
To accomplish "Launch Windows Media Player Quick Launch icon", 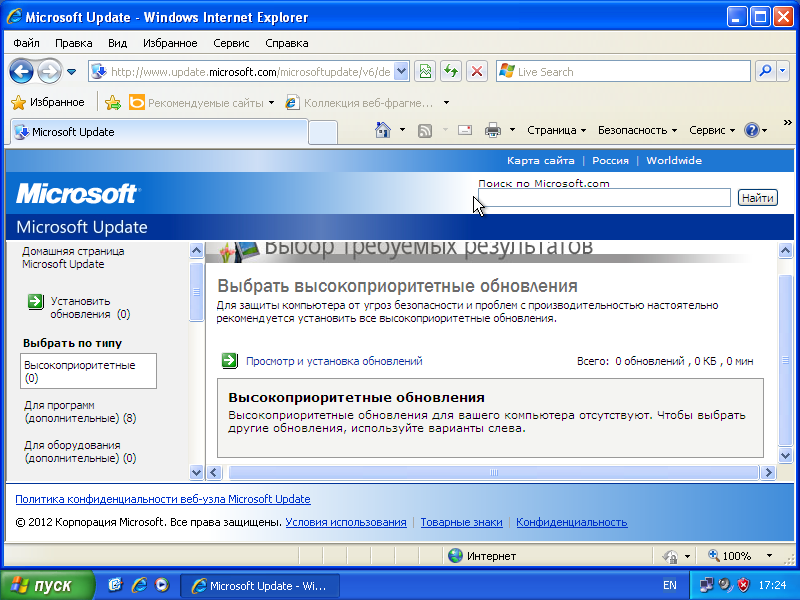I will (162, 585).
